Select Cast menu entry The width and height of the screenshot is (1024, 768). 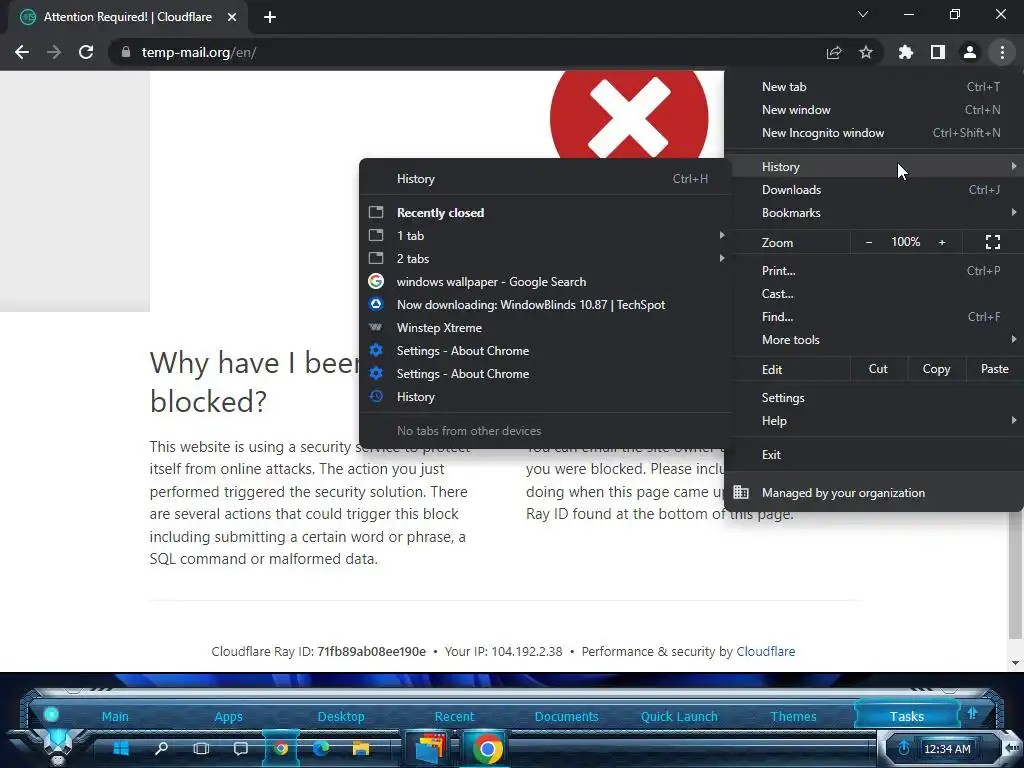coord(874,294)
